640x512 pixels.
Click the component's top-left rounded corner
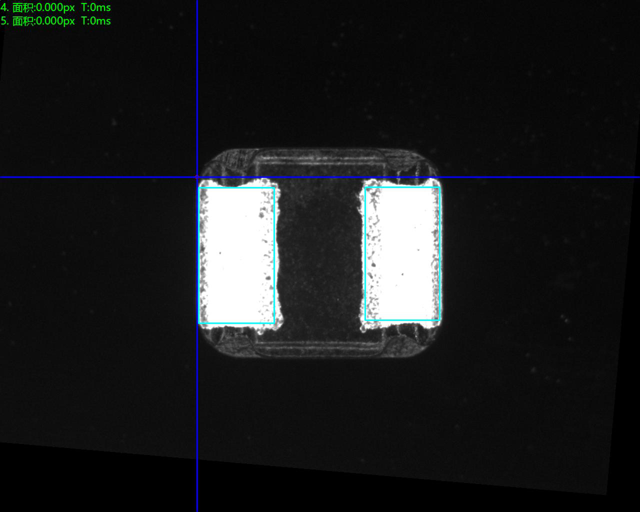pos(212,159)
